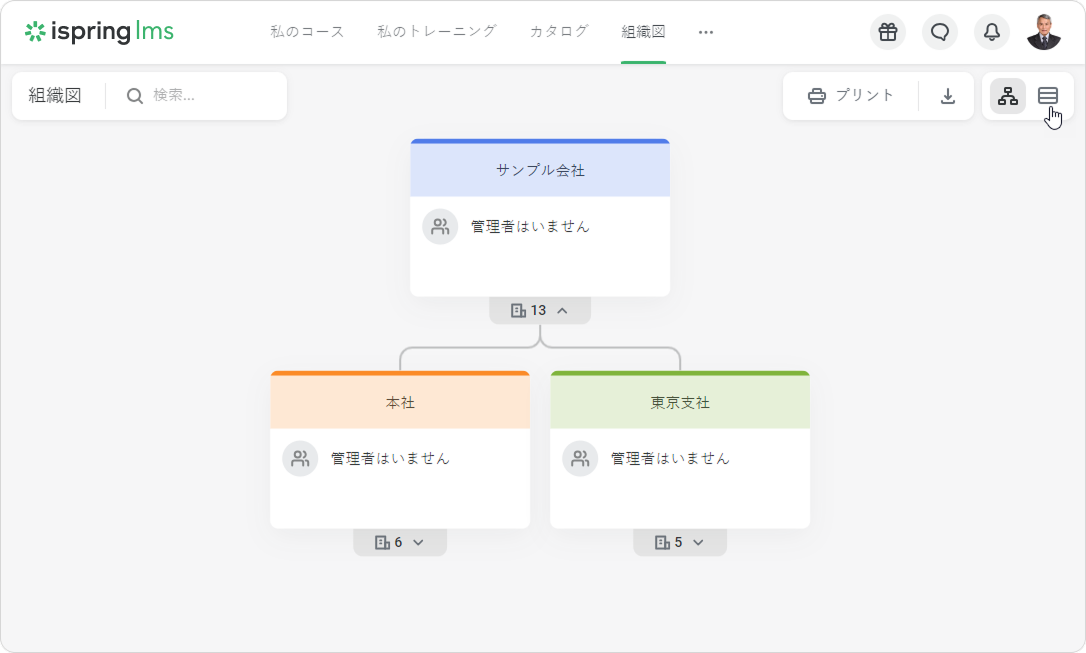Open the カタログ tab

tap(559, 32)
